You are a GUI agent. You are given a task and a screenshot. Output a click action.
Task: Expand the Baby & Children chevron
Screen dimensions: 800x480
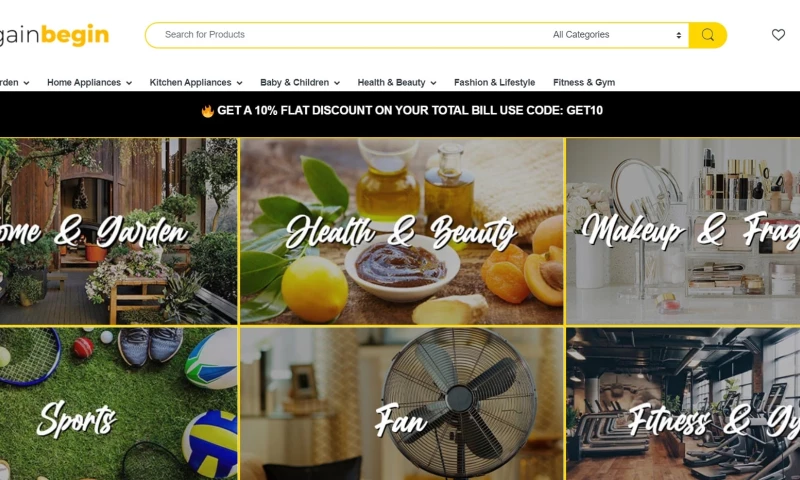337,83
